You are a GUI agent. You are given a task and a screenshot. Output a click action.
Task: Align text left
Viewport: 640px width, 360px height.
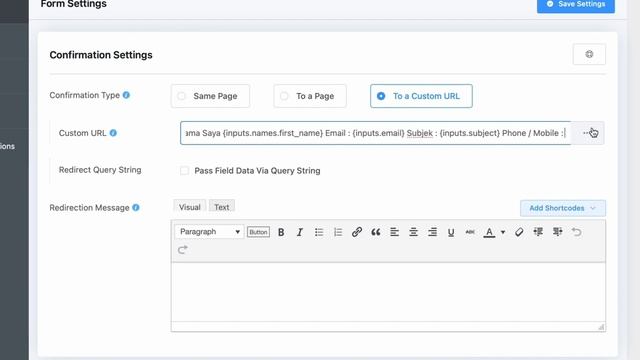[x=394, y=232]
